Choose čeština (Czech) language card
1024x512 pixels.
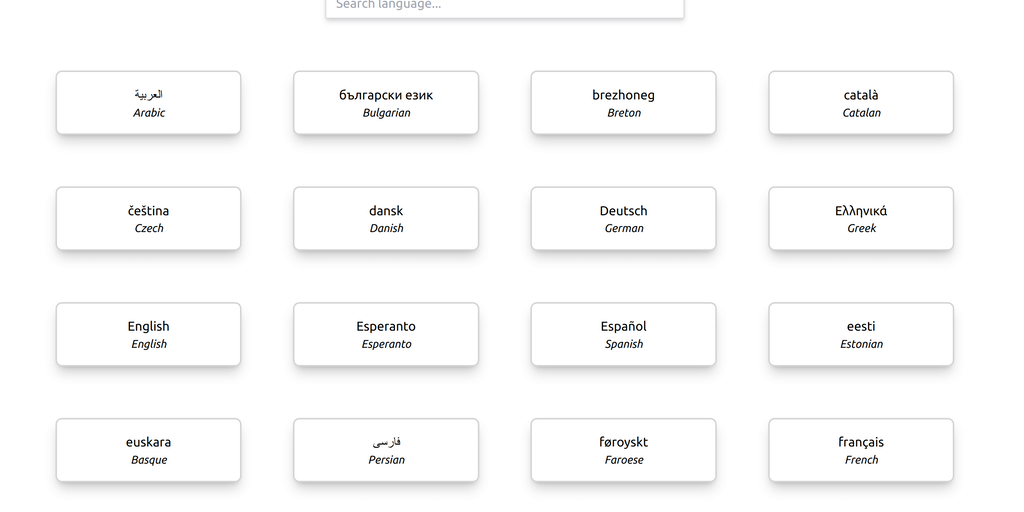coord(148,218)
